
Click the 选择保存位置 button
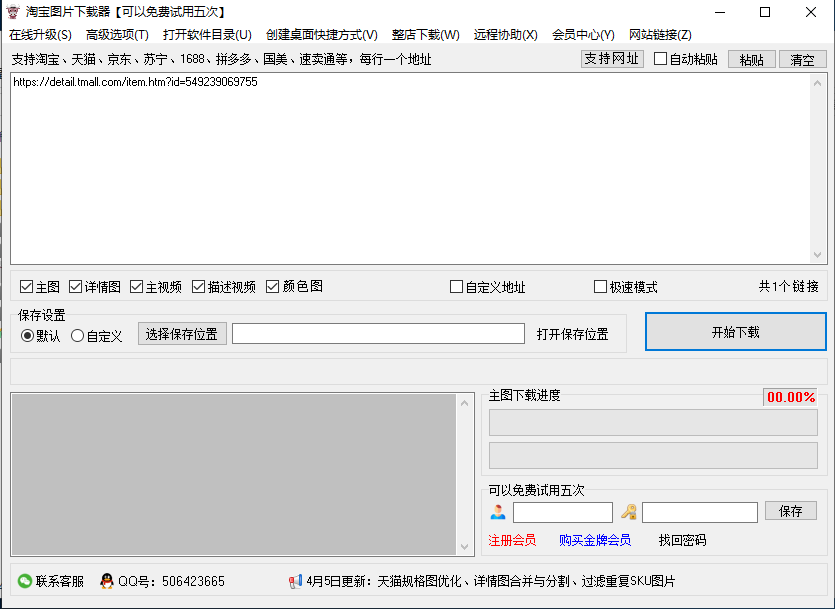click(182, 334)
